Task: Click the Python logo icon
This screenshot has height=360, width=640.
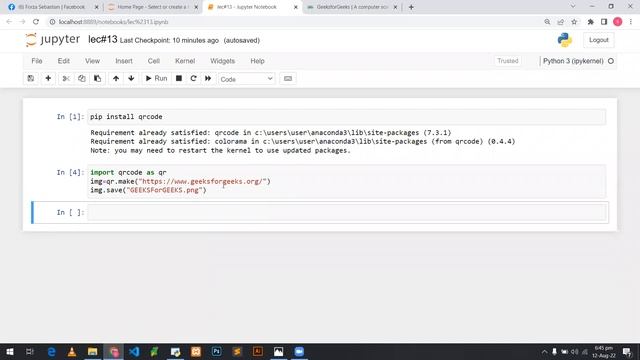Action: tap(565, 40)
